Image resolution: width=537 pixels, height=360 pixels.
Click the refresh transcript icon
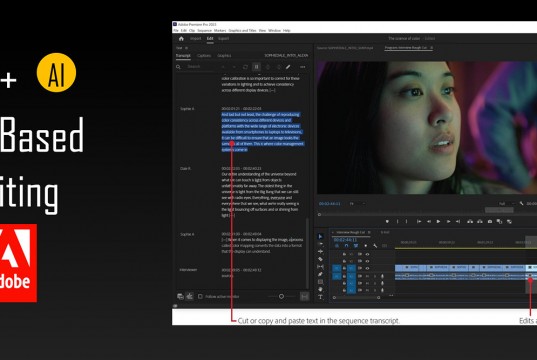pyautogui.click(x=245, y=67)
